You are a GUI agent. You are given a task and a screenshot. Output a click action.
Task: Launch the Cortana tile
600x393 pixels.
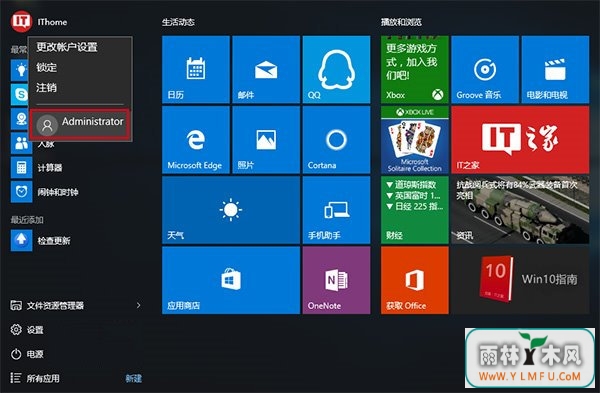click(x=336, y=140)
